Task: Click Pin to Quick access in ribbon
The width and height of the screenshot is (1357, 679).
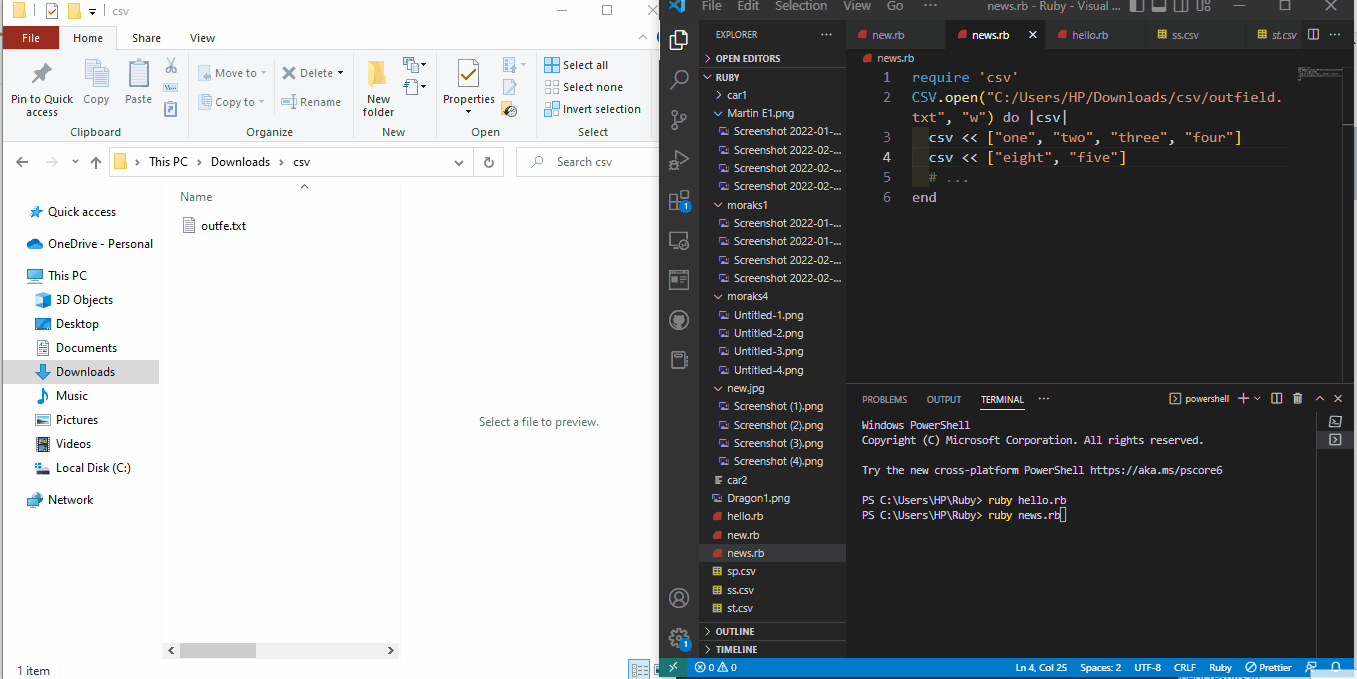Action: [42, 90]
